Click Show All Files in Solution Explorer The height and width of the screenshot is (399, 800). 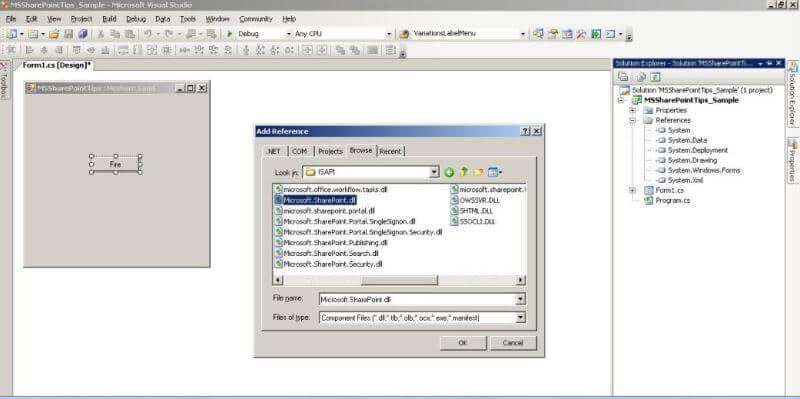(x=641, y=77)
